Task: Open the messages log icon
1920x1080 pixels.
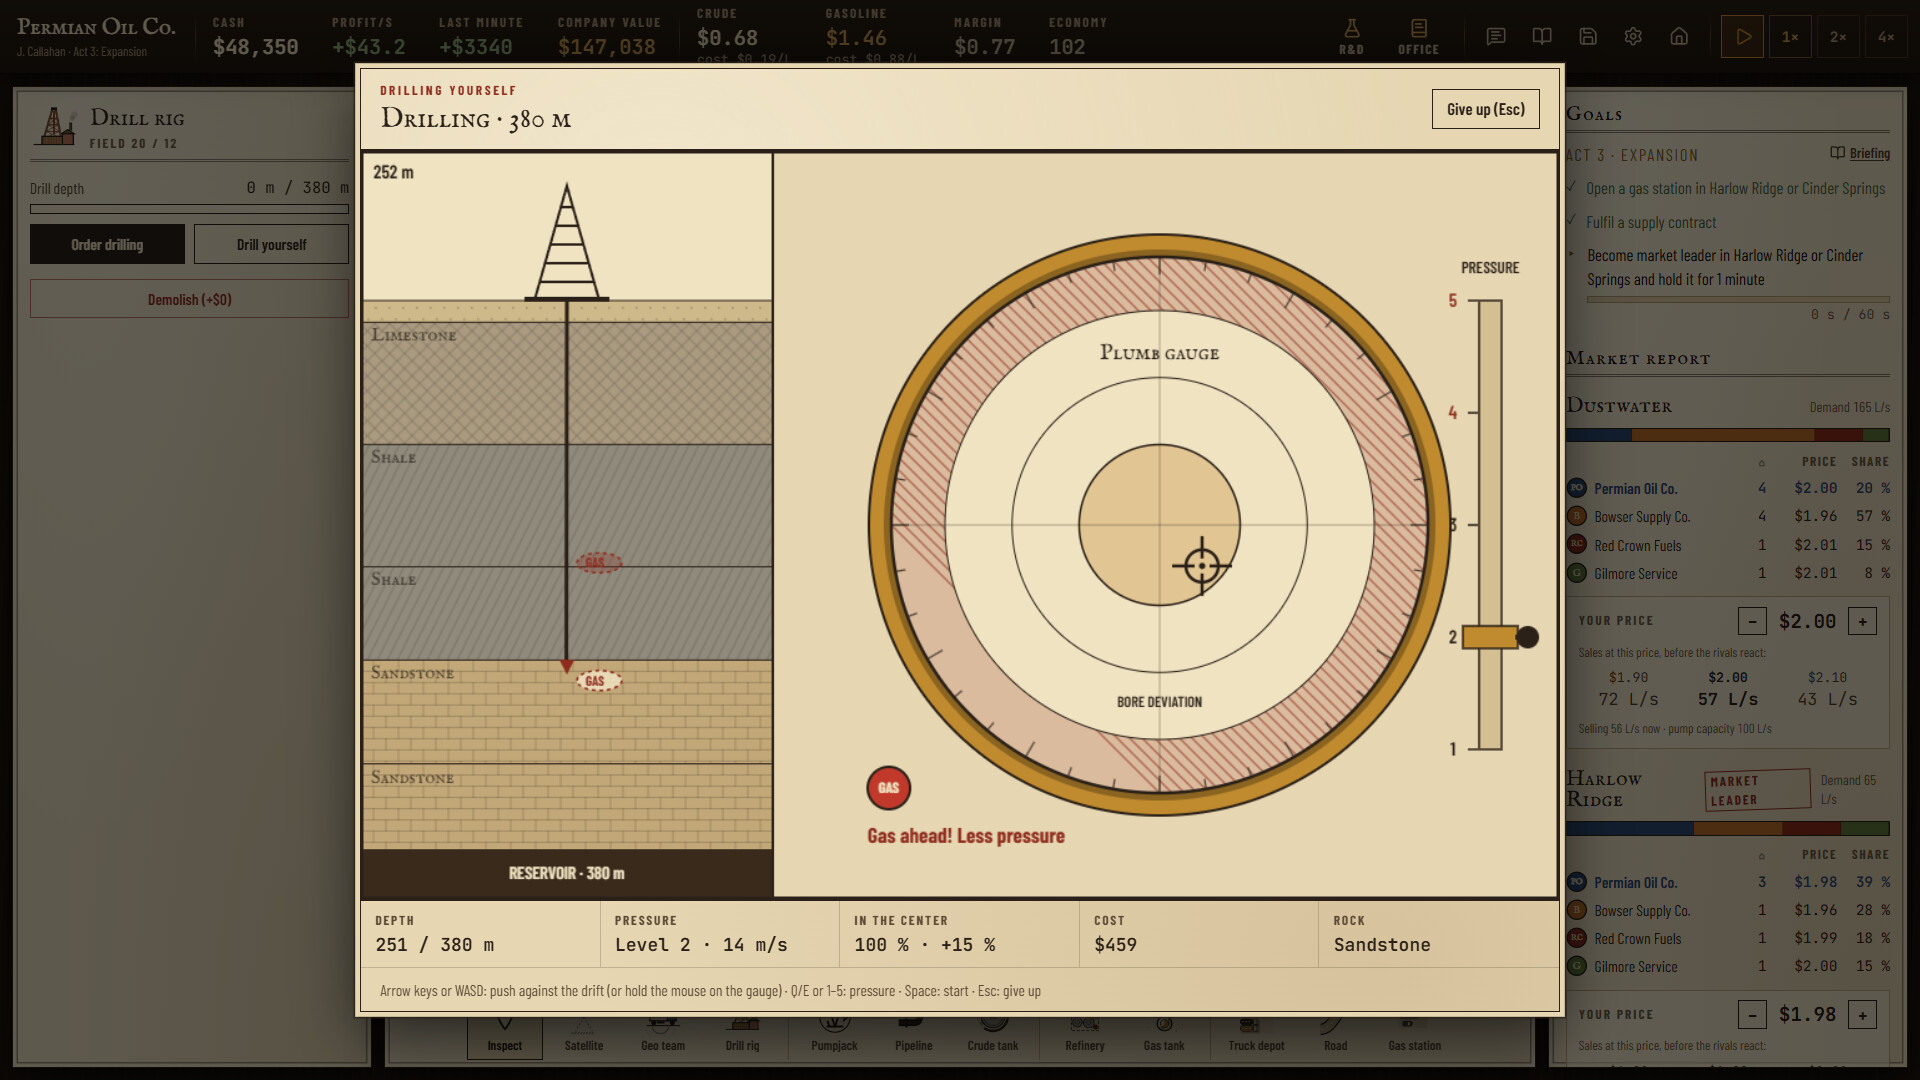Action: 1496,37
